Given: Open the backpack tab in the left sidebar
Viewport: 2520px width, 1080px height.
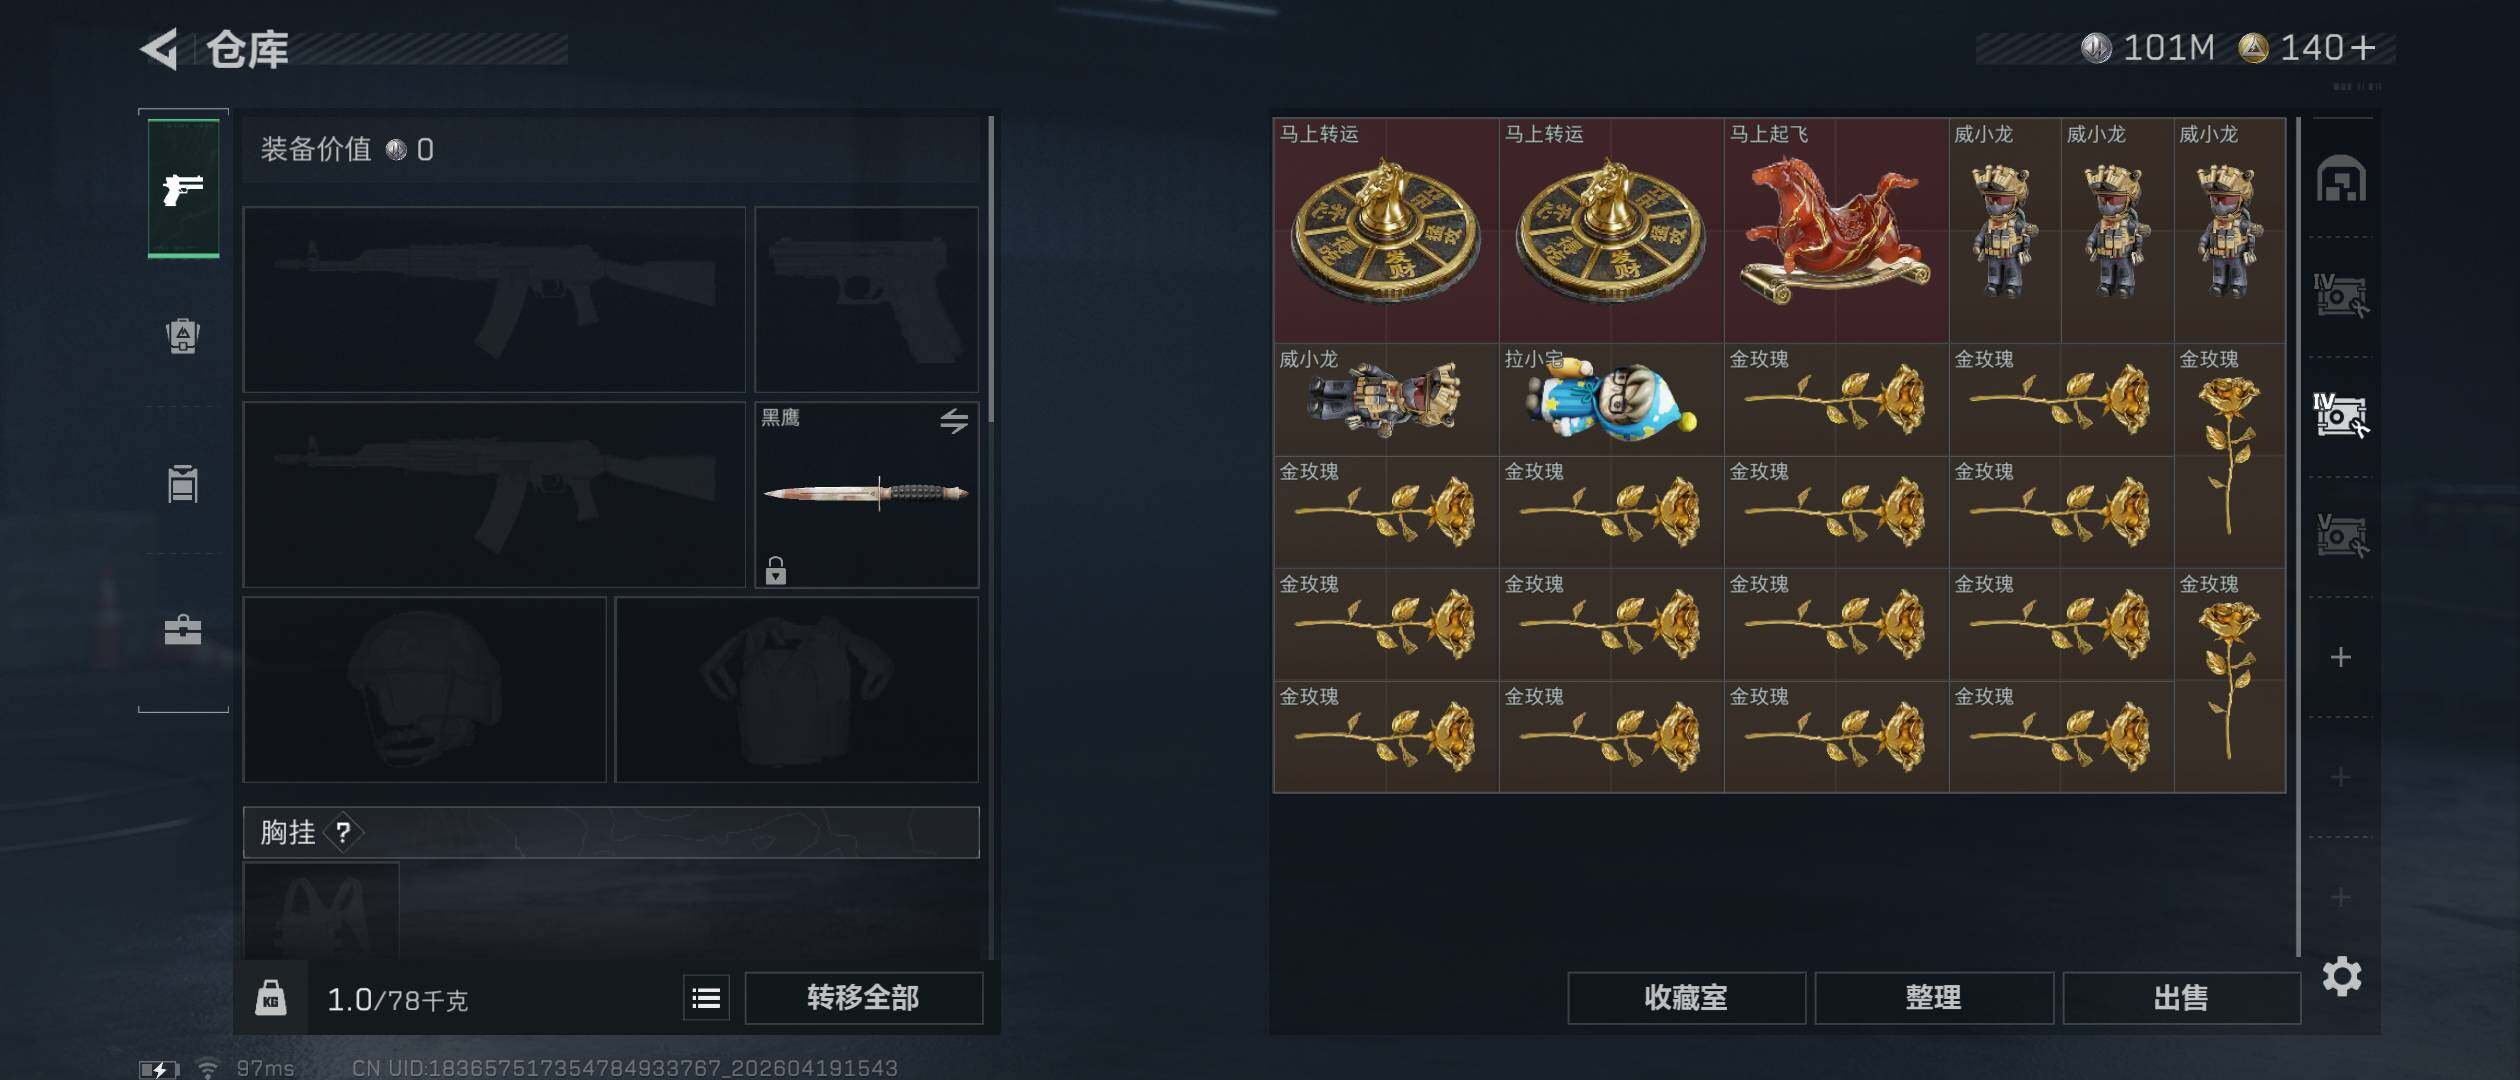Looking at the screenshot, I should pos(183,336).
